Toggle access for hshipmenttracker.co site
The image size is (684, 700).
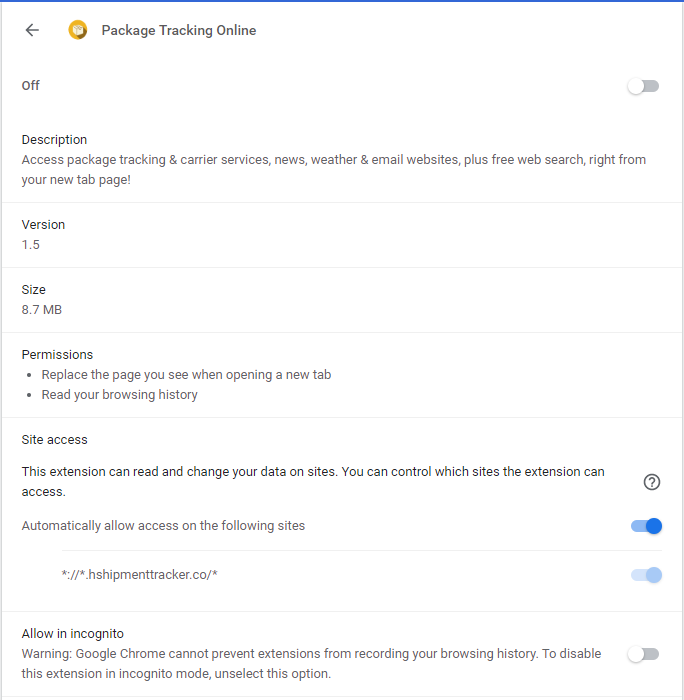pos(647,575)
